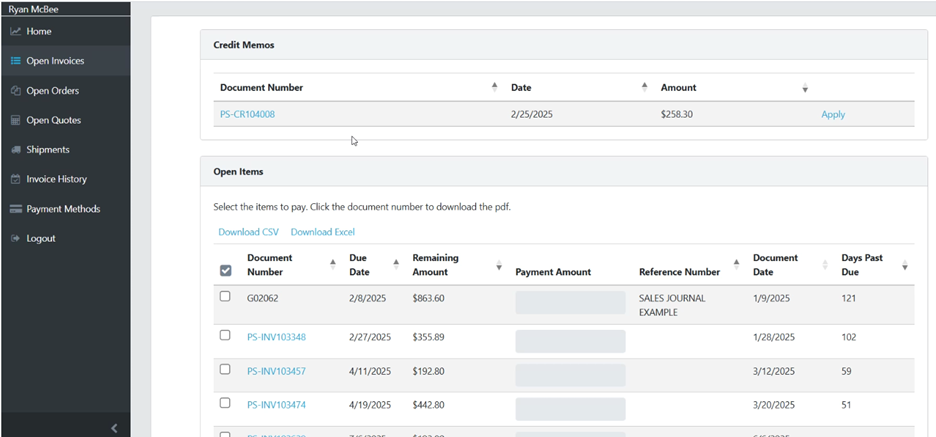Collapse the sidebar with the chevron
This screenshot has width=936, height=437.
point(115,427)
